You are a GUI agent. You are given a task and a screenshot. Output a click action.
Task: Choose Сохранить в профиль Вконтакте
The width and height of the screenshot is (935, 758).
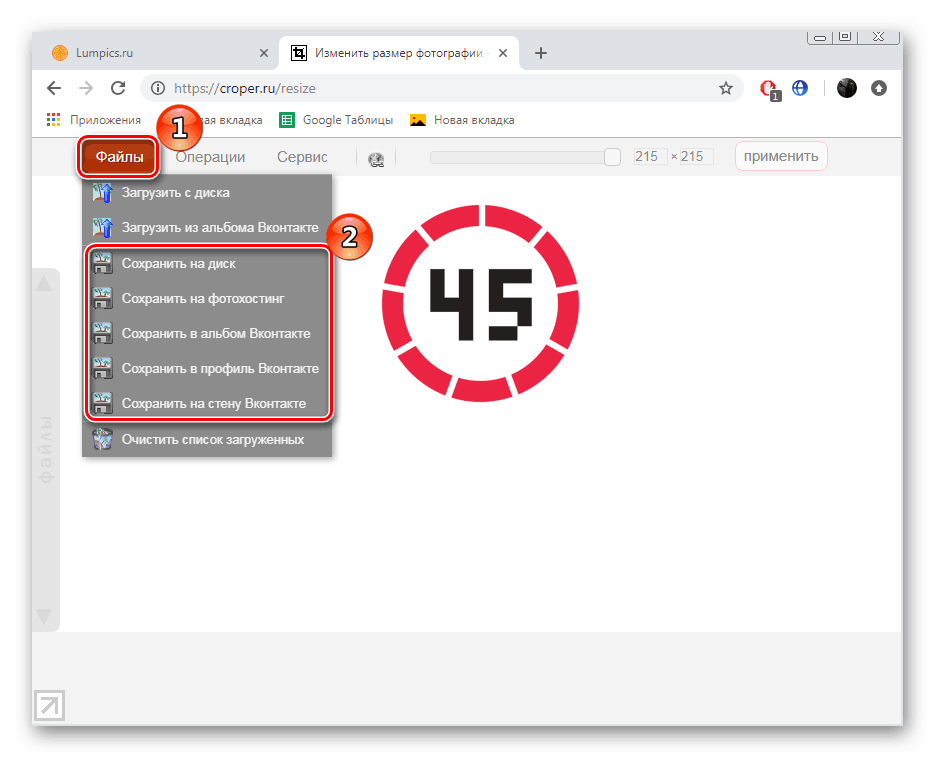coord(206,369)
